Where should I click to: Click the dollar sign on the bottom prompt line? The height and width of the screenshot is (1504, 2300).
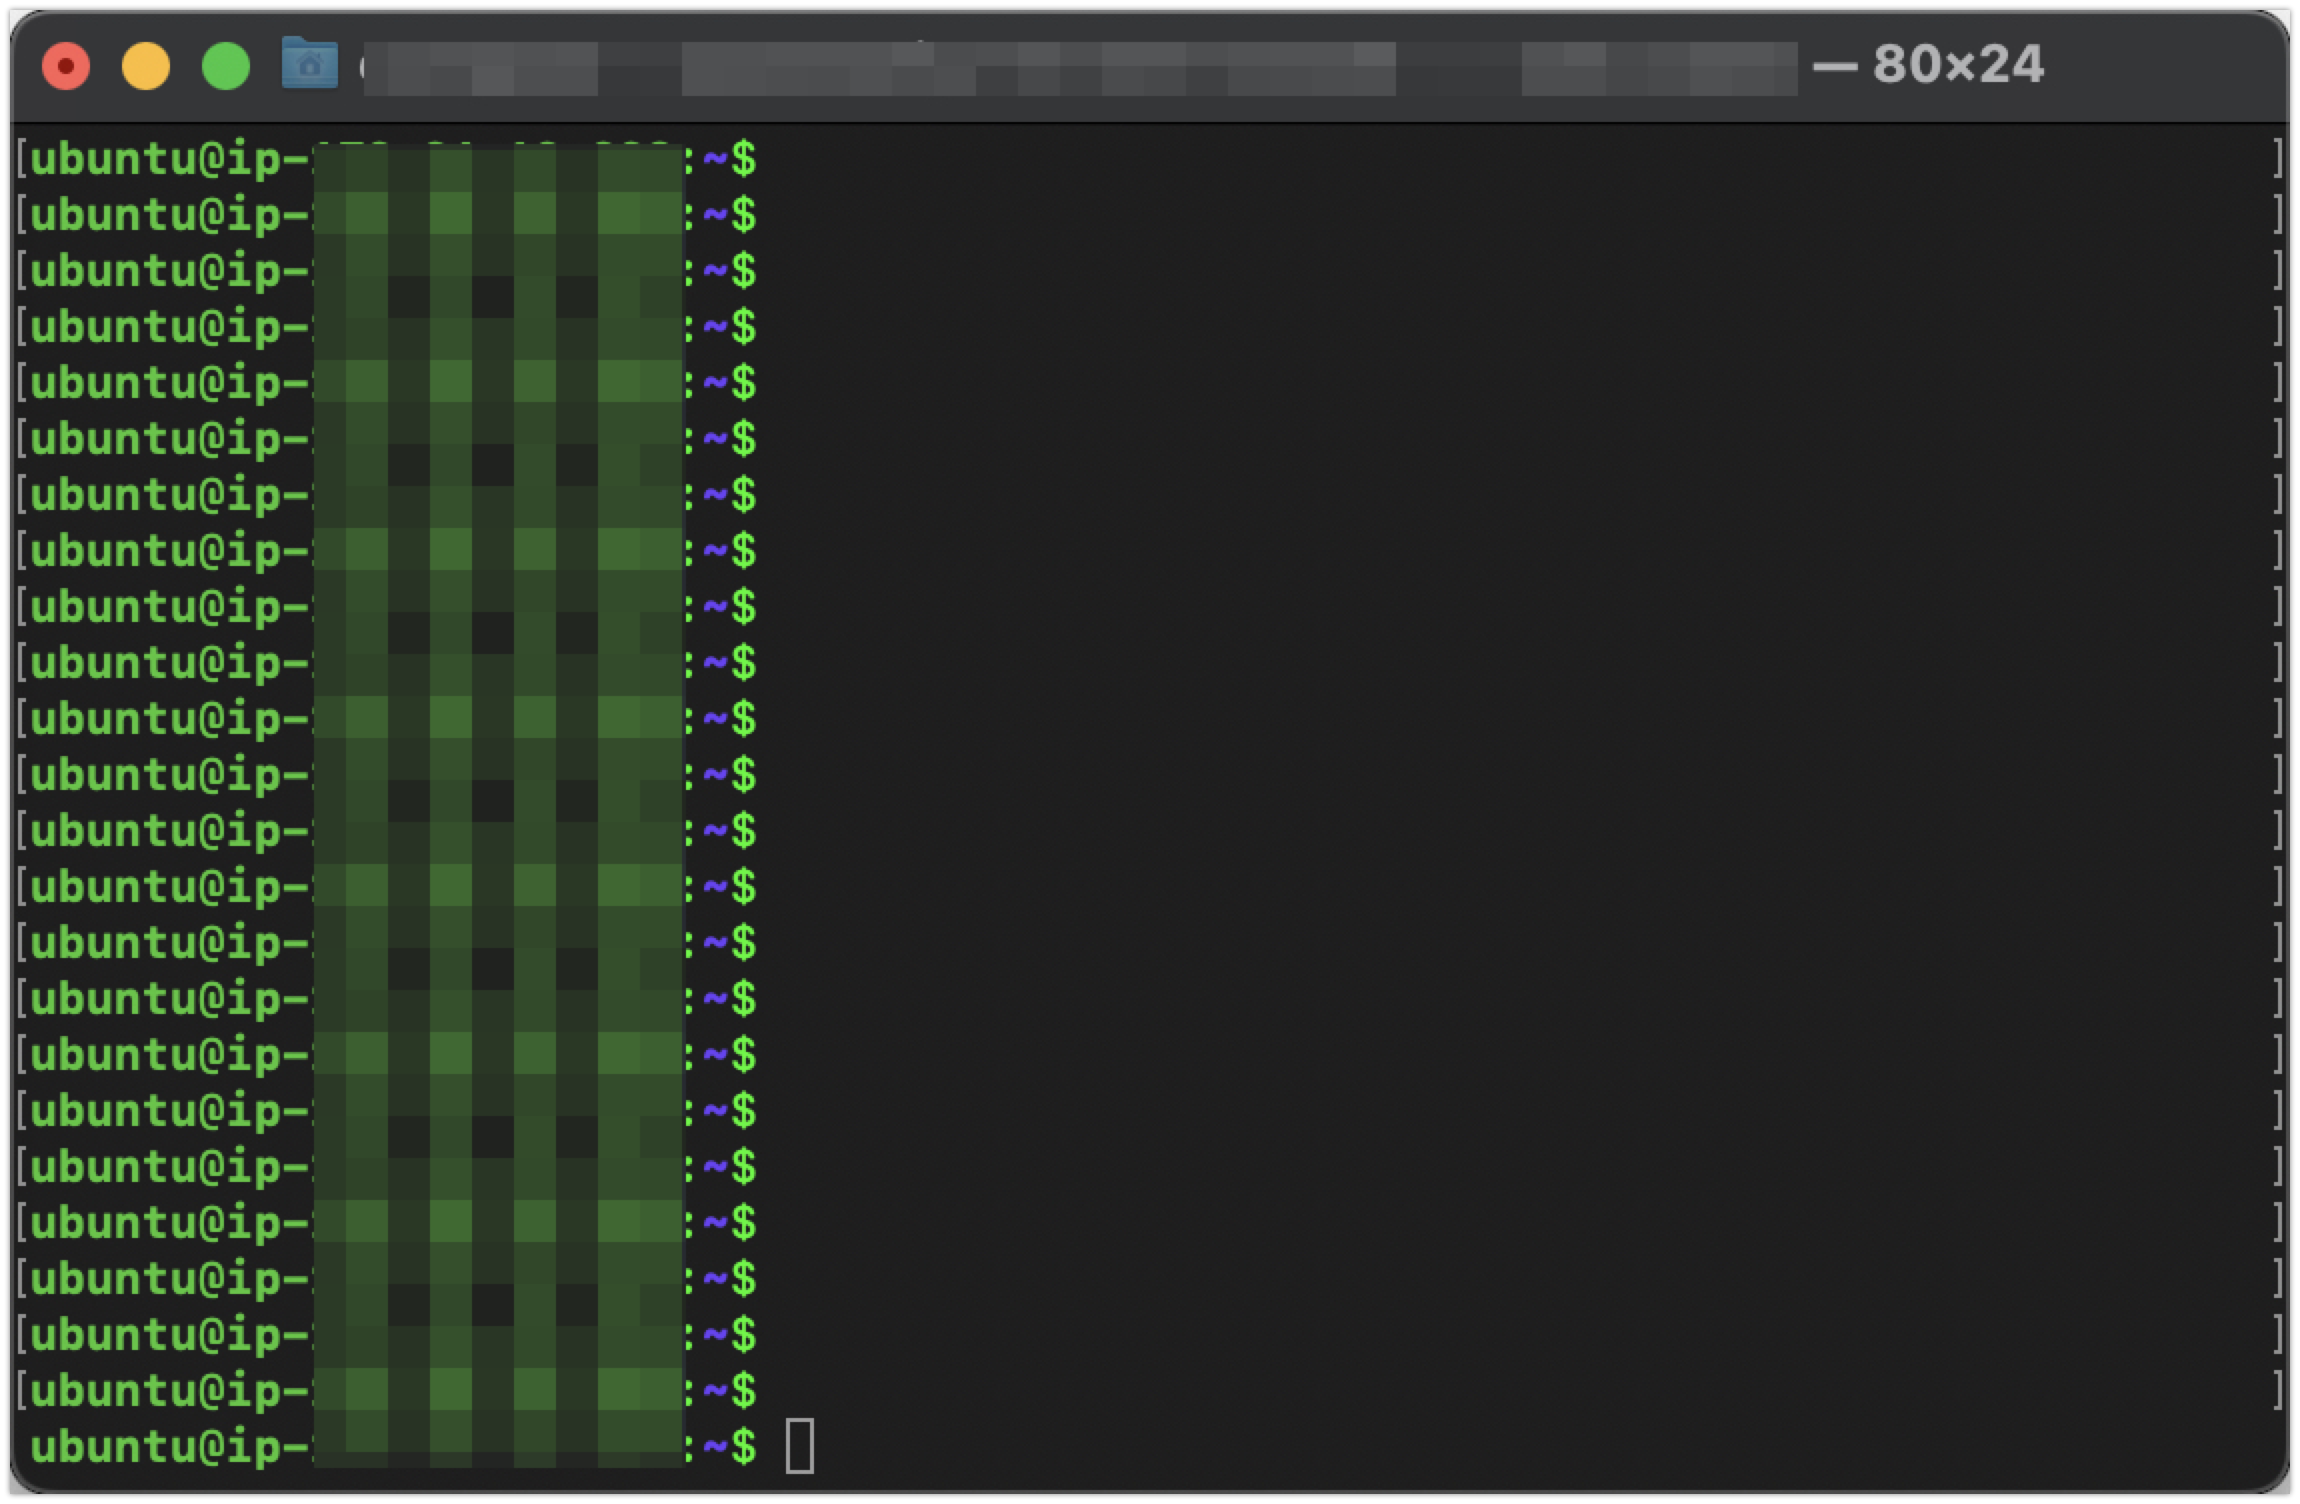pos(744,1447)
